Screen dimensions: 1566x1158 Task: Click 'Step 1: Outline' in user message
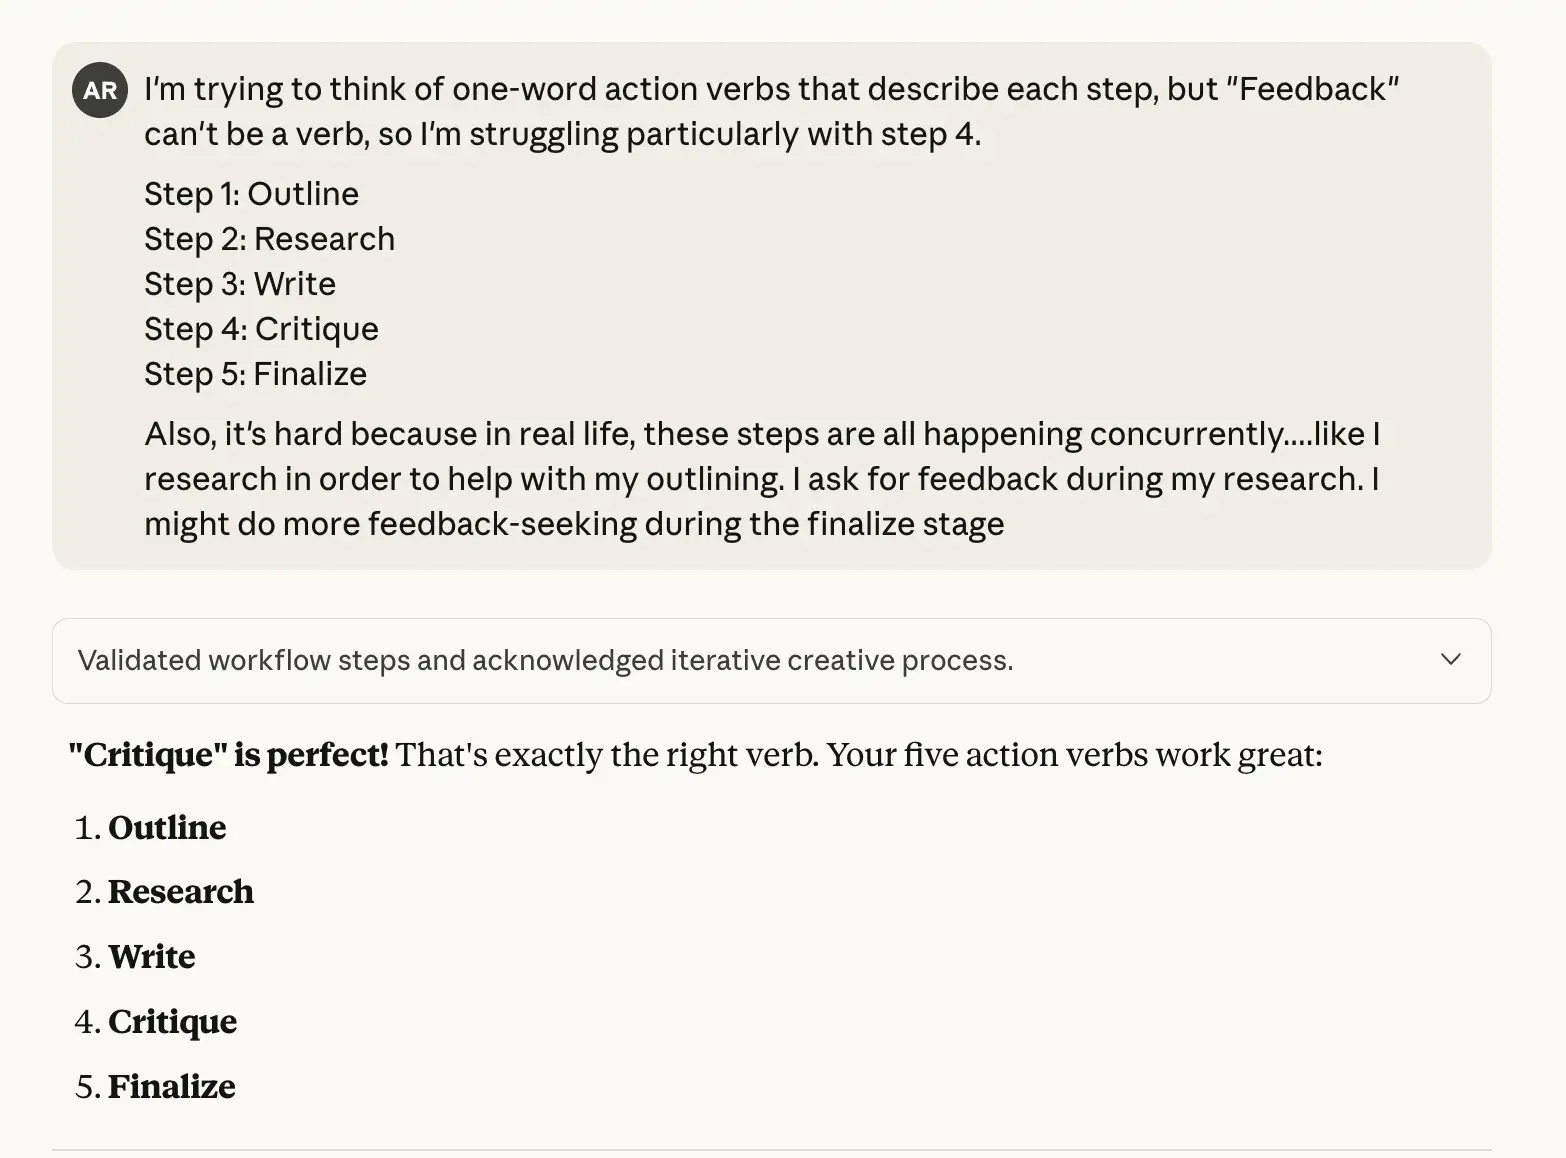(x=251, y=194)
